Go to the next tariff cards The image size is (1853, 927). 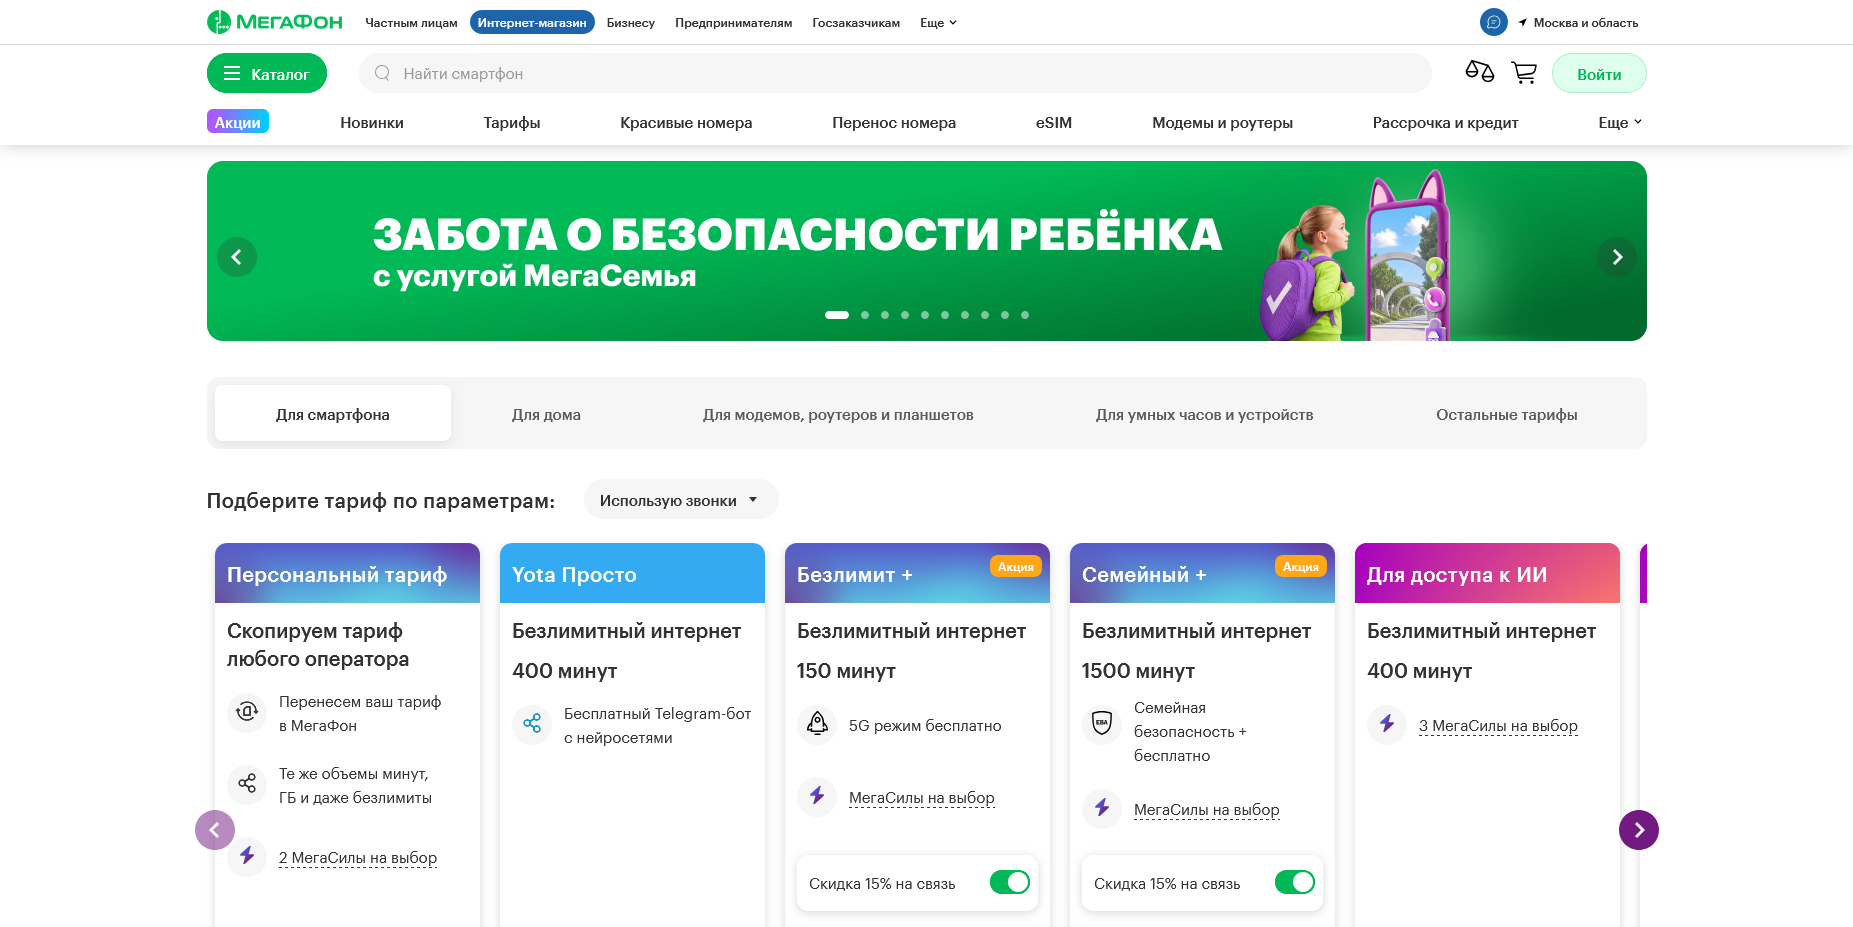1639,830
